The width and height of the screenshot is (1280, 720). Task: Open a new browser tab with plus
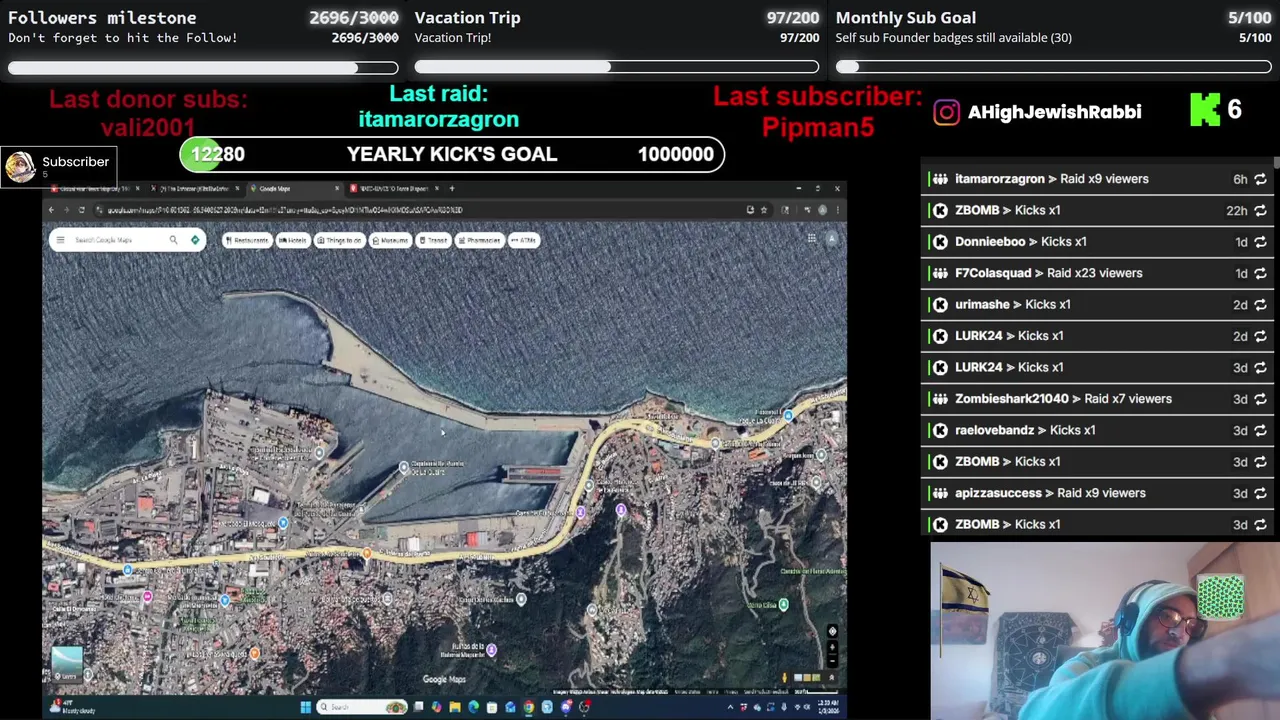(451, 188)
